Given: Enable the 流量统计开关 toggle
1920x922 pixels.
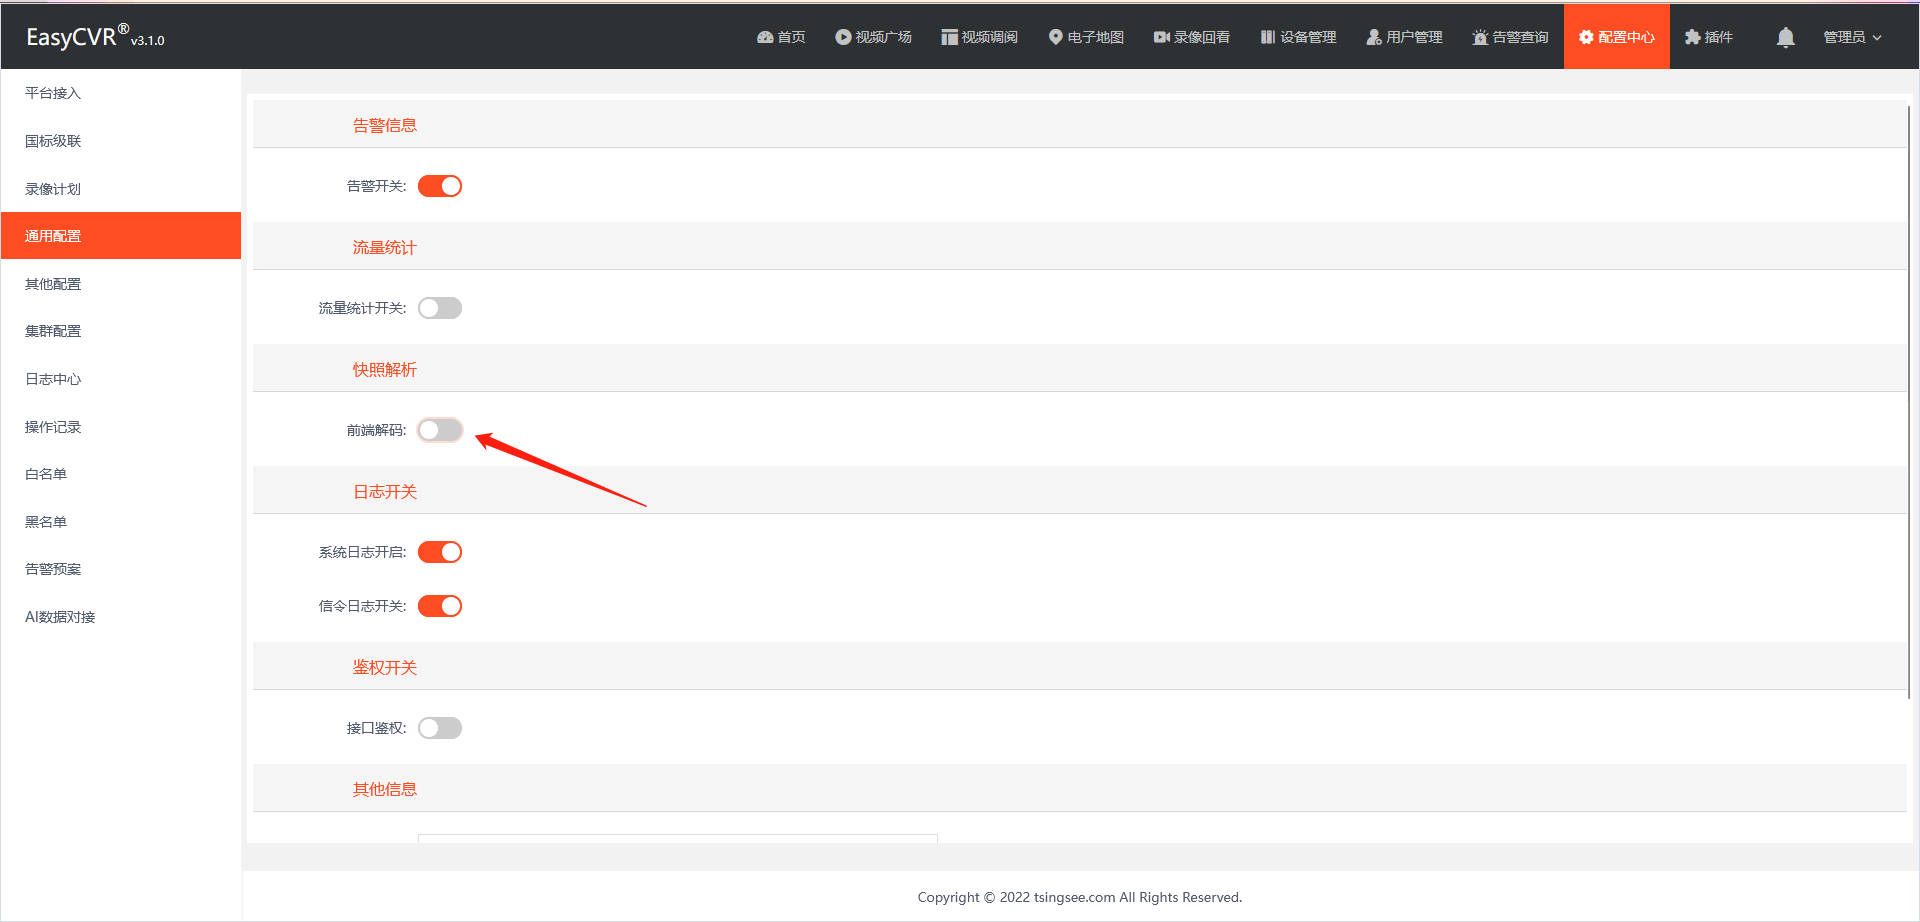Looking at the screenshot, I should tap(440, 308).
